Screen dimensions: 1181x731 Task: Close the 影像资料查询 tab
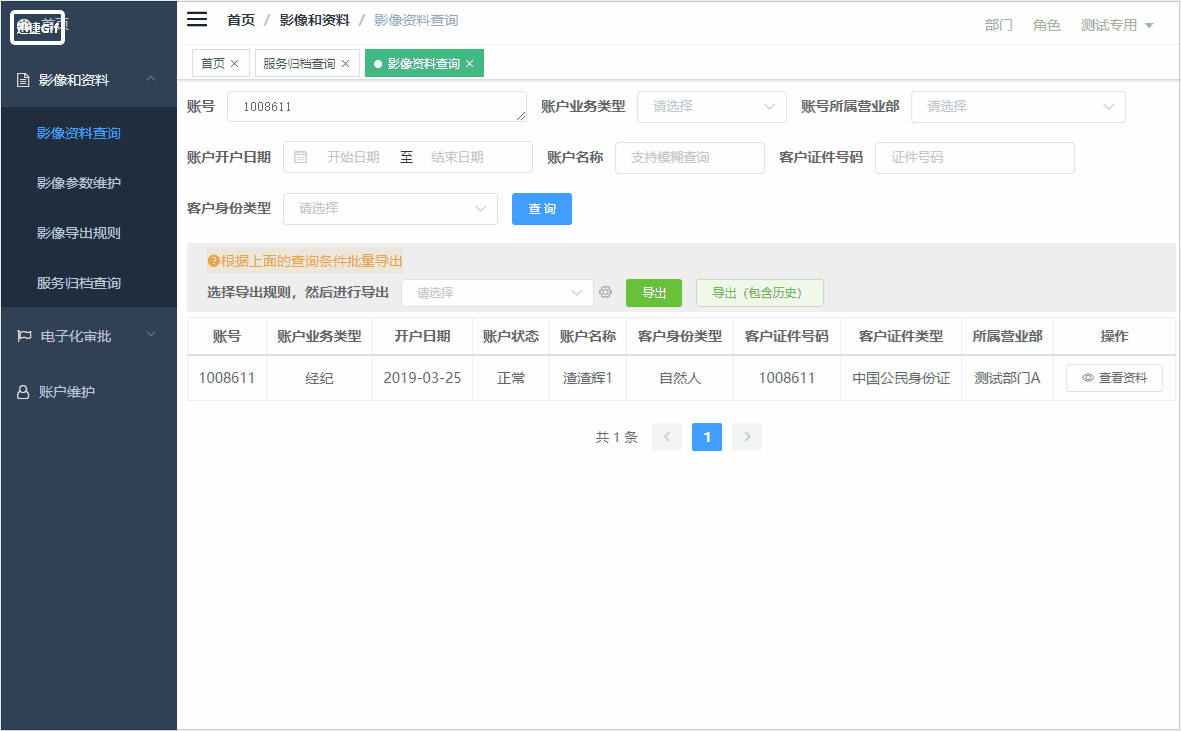click(469, 63)
